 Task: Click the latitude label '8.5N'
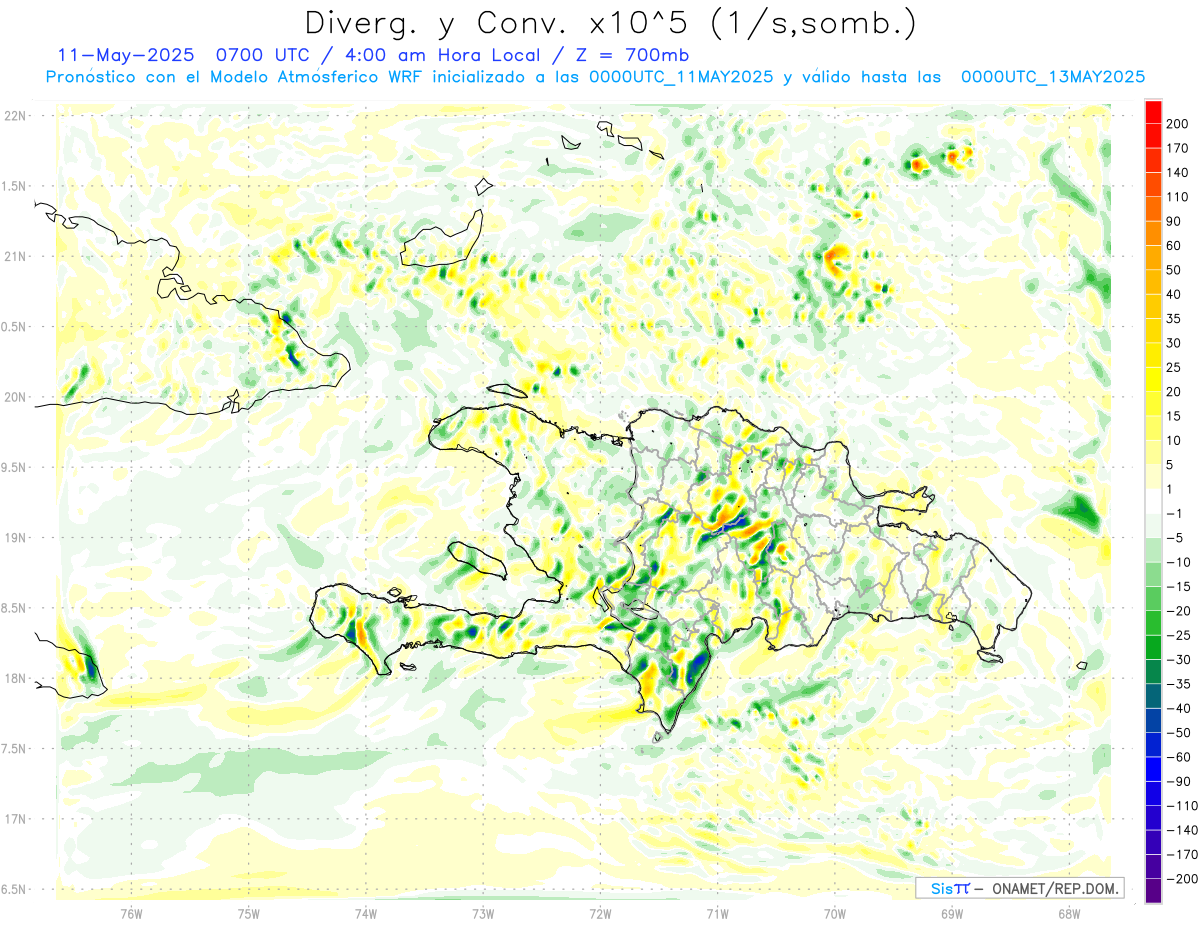pos(15,608)
